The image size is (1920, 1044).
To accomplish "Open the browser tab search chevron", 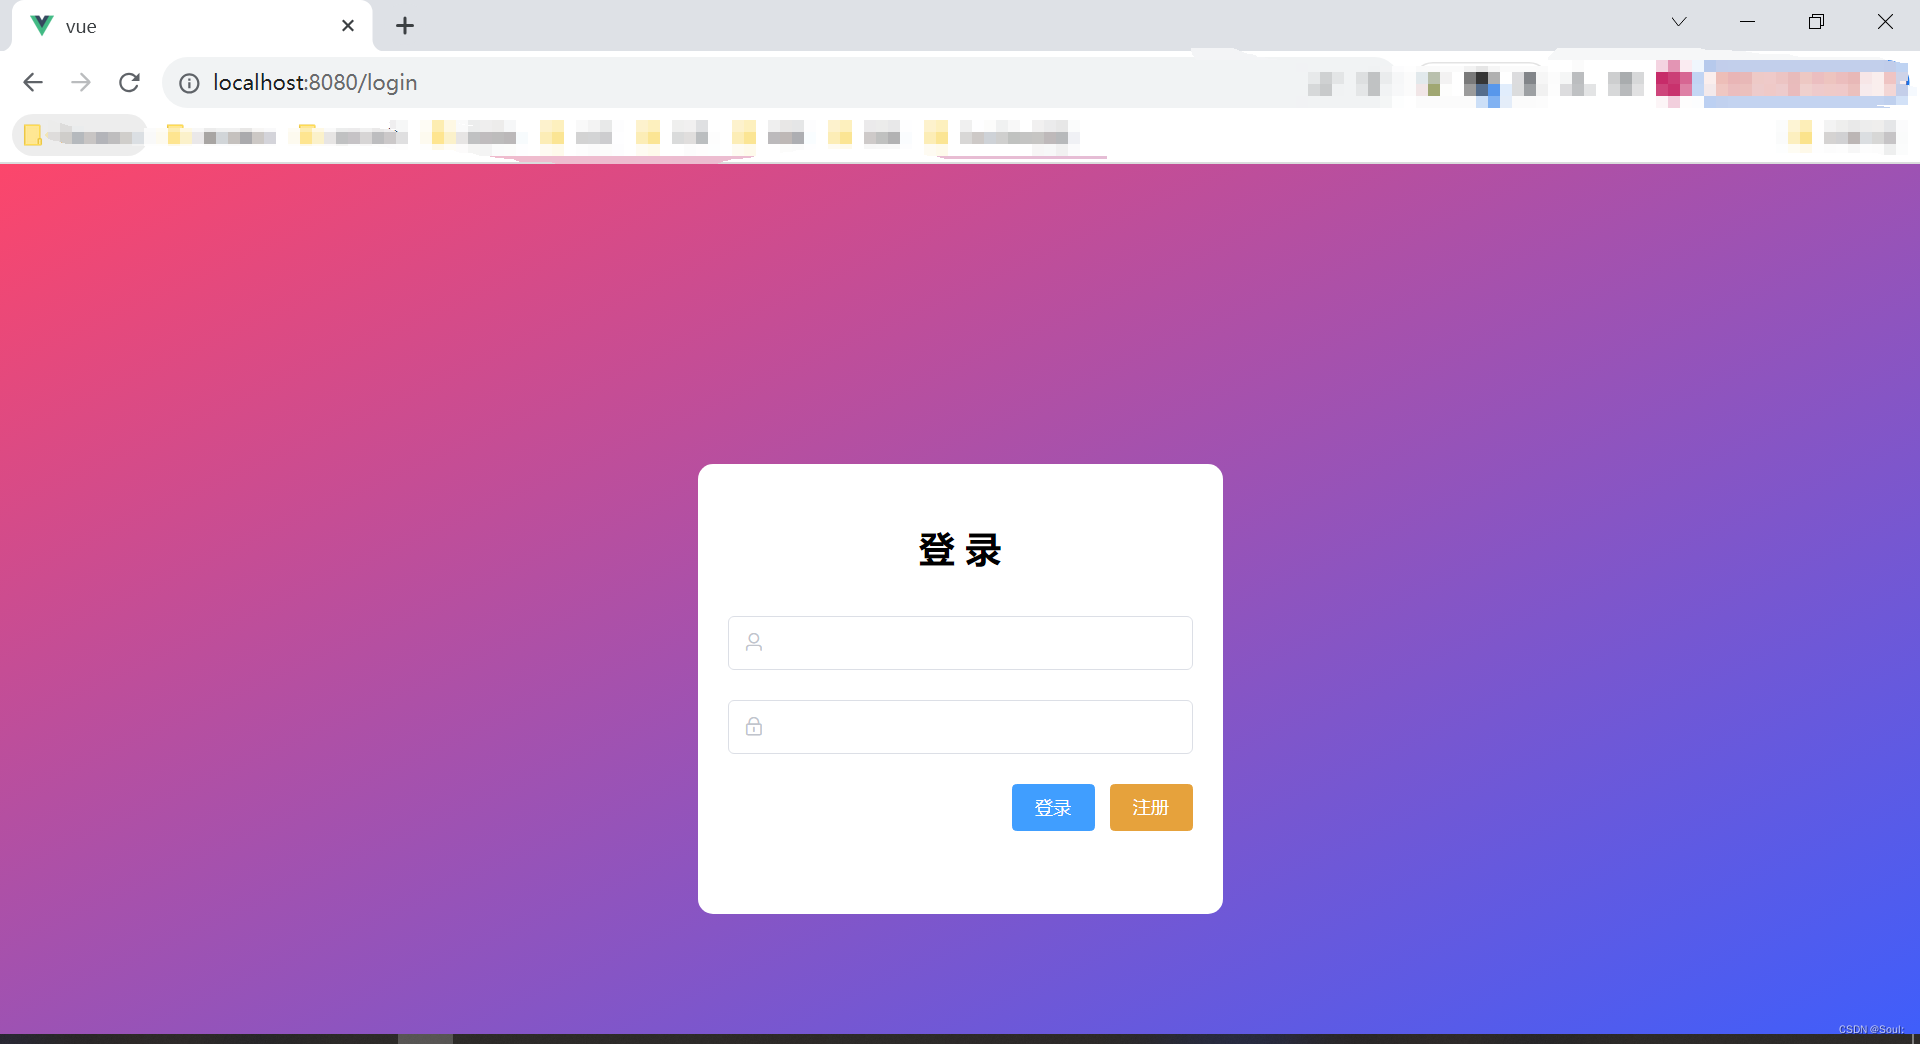I will pos(1679,21).
